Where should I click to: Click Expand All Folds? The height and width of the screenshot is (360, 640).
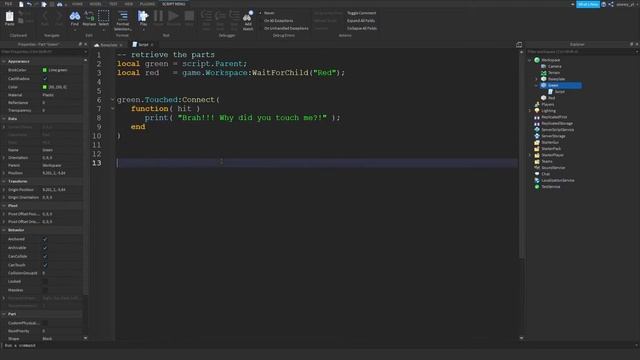pos(361,21)
